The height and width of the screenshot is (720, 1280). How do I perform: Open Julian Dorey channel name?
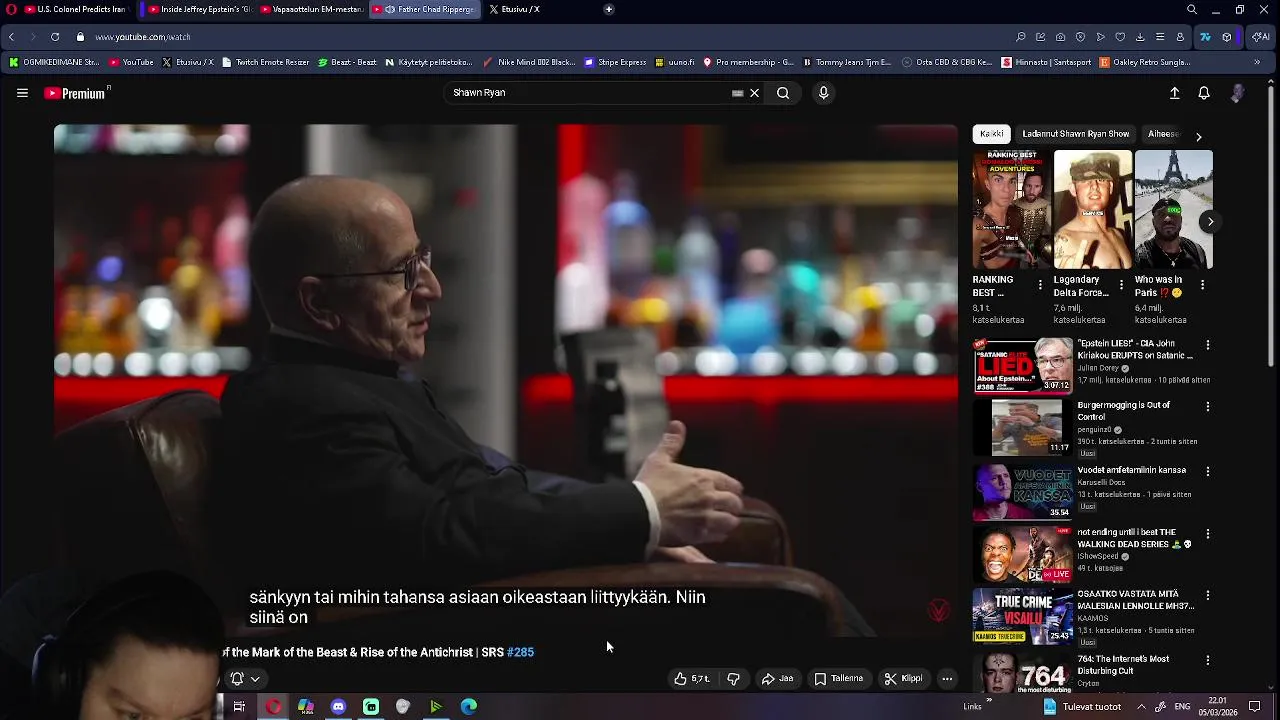click(x=1097, y=368)
